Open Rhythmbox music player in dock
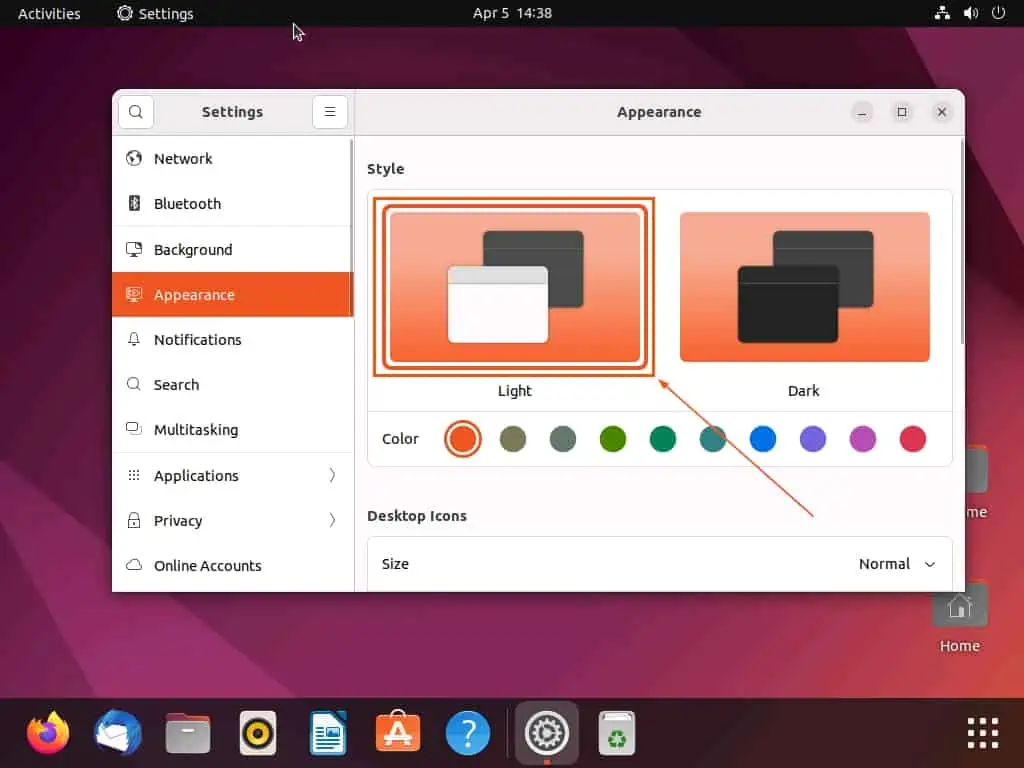 point(258,733)
